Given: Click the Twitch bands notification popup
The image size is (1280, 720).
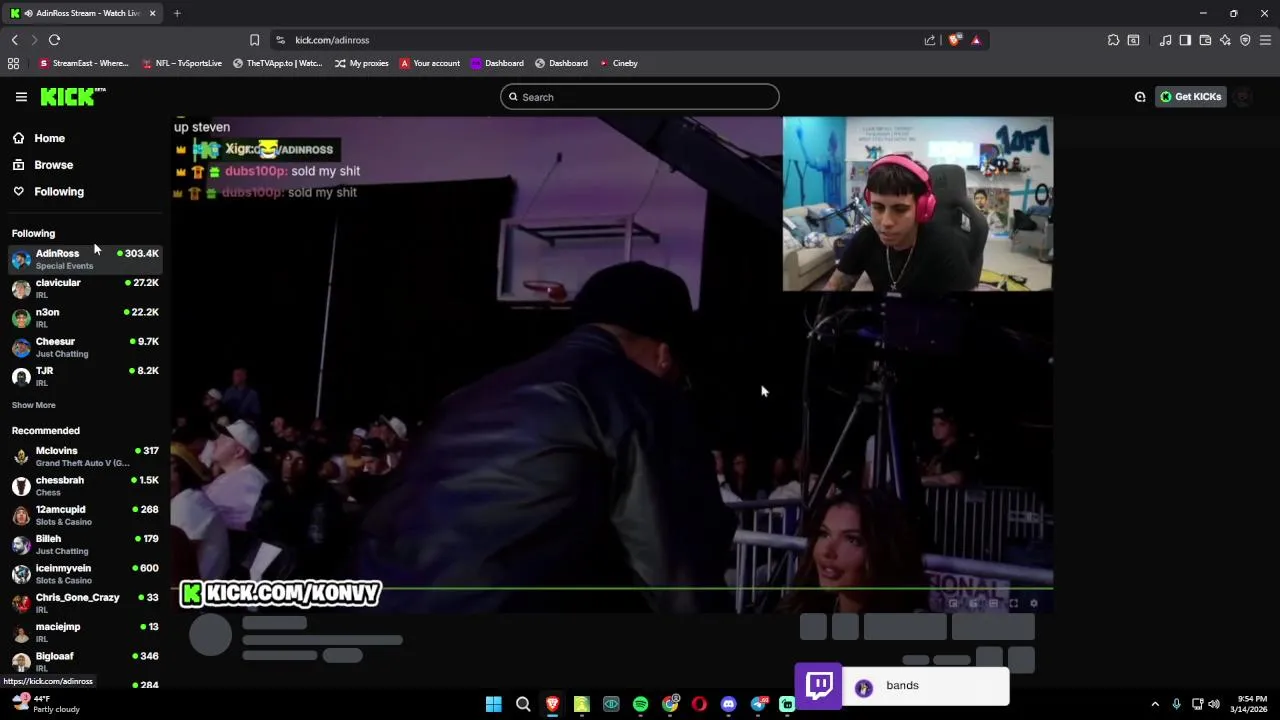Looking at the screenshot, I should point(902,685).
